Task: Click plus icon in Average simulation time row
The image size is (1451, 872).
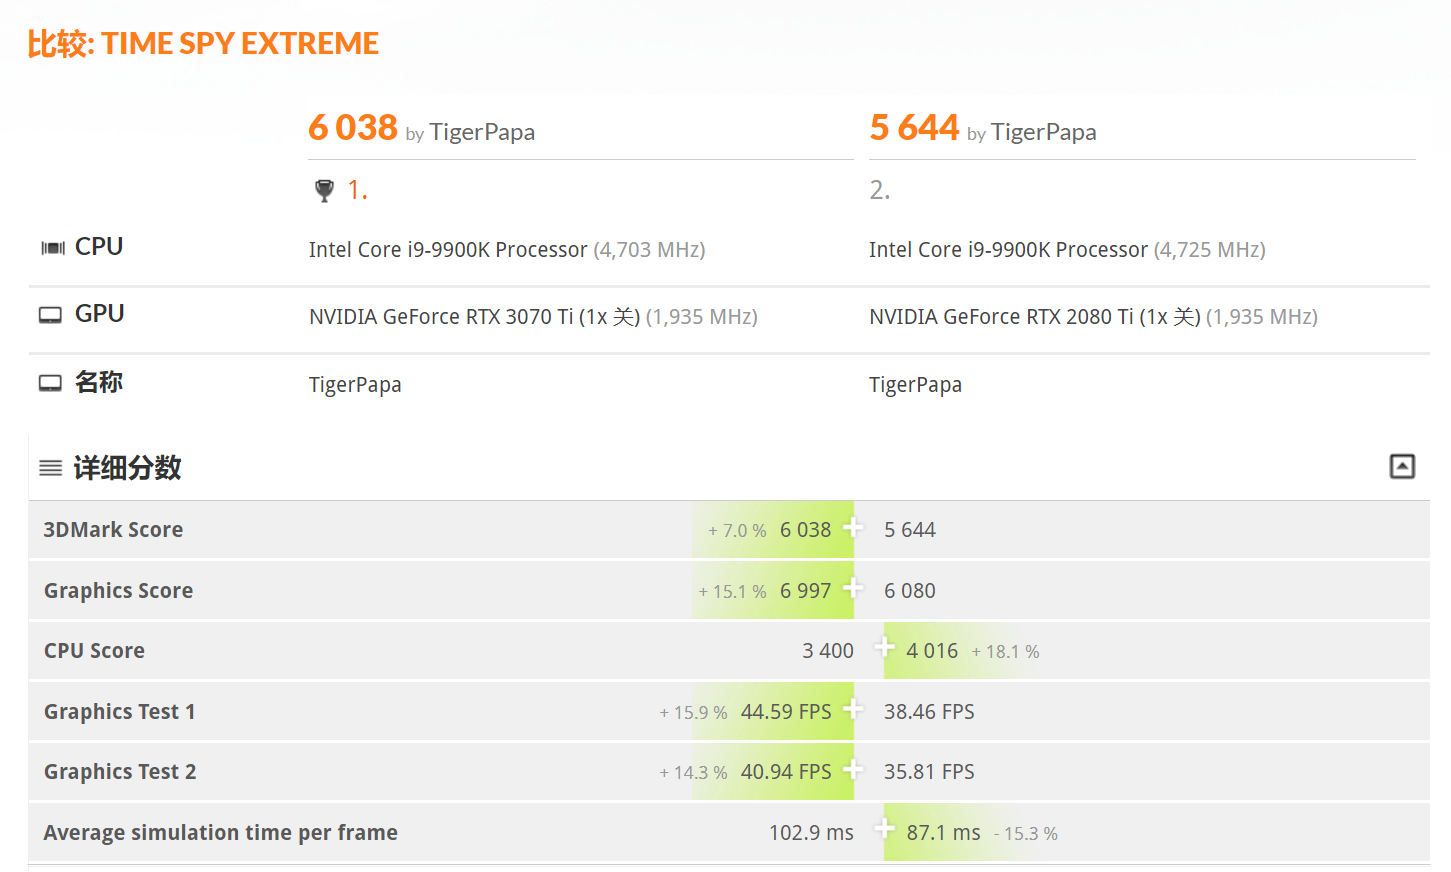Action: (884, 828)
